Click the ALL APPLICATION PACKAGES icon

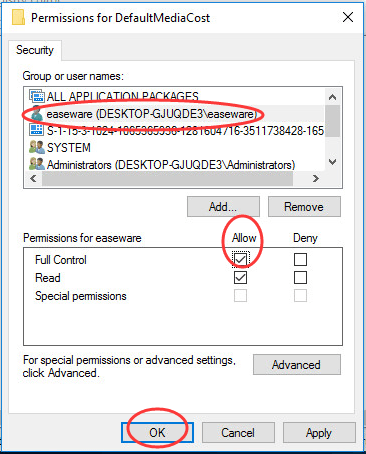(x=36, y=96)
